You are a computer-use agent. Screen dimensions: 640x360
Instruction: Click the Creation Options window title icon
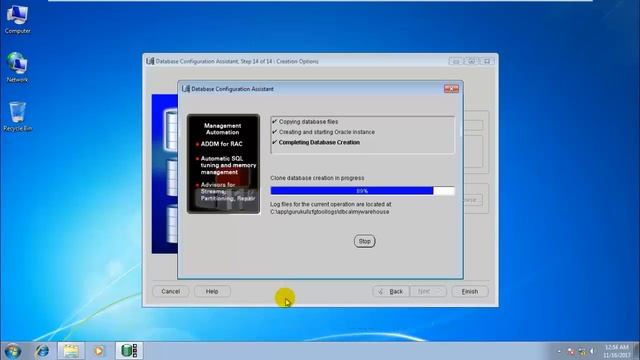[150, 61]
